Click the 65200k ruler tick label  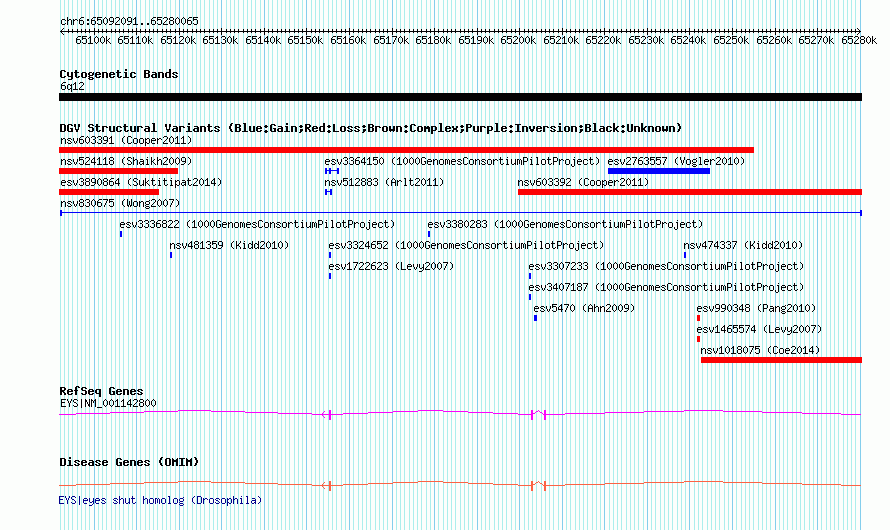point(518,40)
